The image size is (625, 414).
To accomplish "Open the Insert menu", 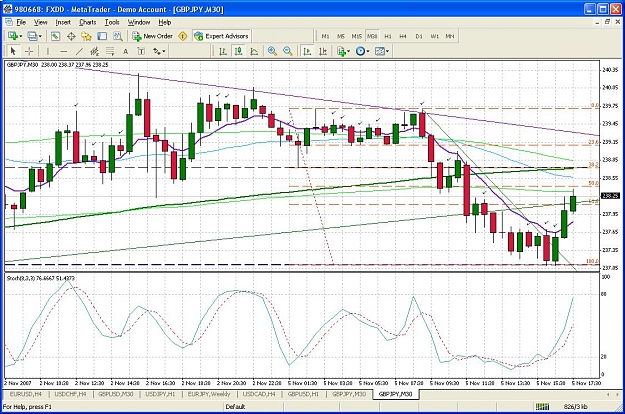I will tap(63, 22).
